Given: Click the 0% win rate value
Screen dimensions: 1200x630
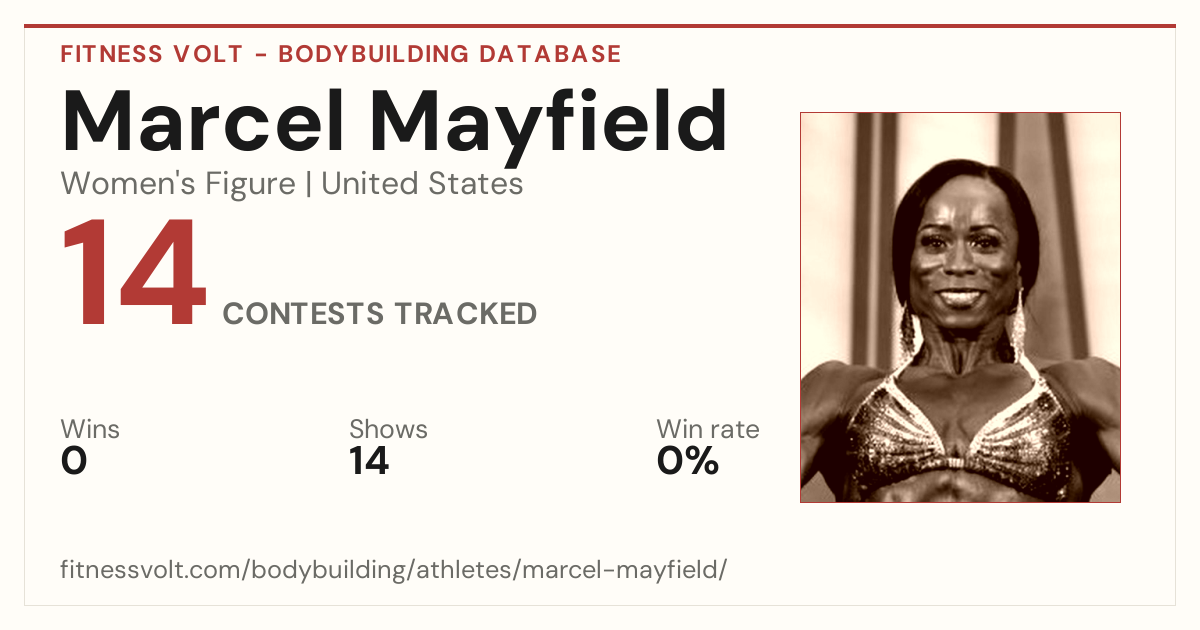Looking at the screenshot, I should [x=688, y=461].
